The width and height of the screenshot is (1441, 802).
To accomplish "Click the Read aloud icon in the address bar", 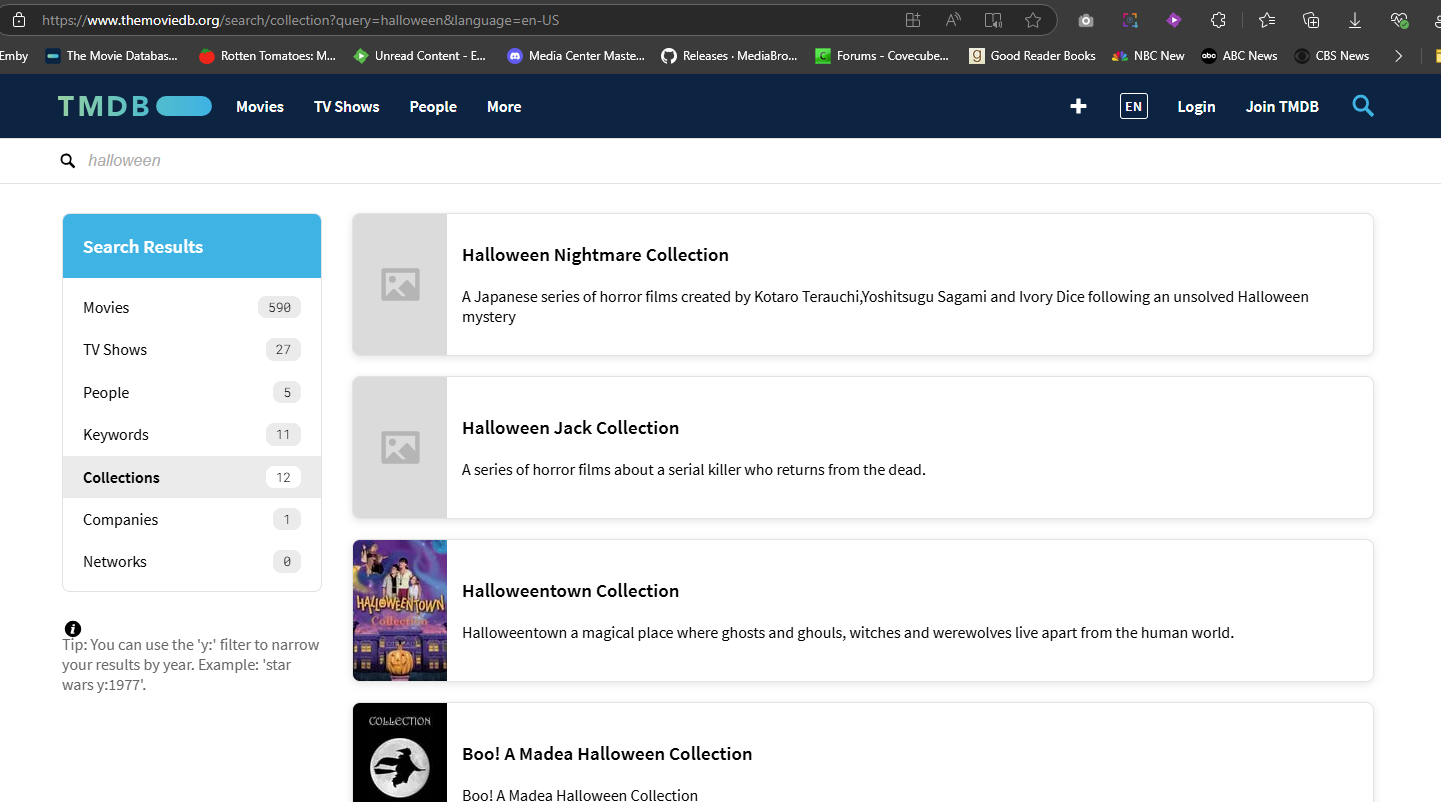I will (953, 20).
